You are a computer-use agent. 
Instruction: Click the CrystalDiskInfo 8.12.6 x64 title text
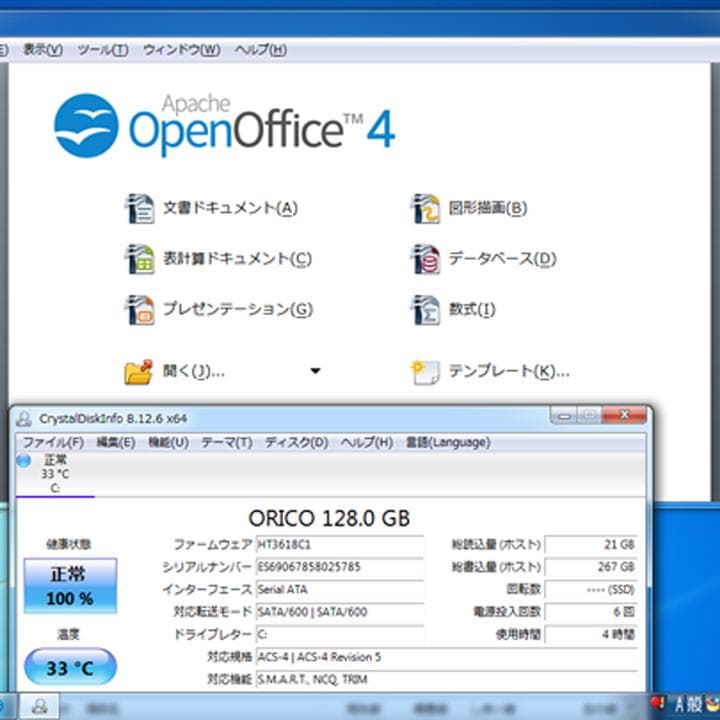(113, 419)
